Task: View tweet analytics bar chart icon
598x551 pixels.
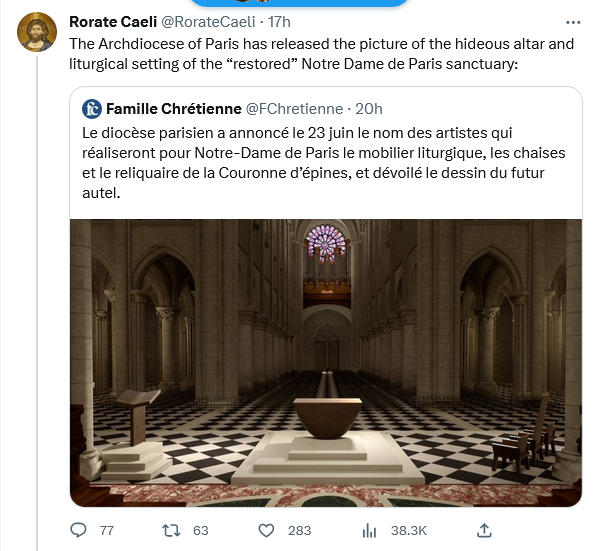Action: click(x=369, y=530)
